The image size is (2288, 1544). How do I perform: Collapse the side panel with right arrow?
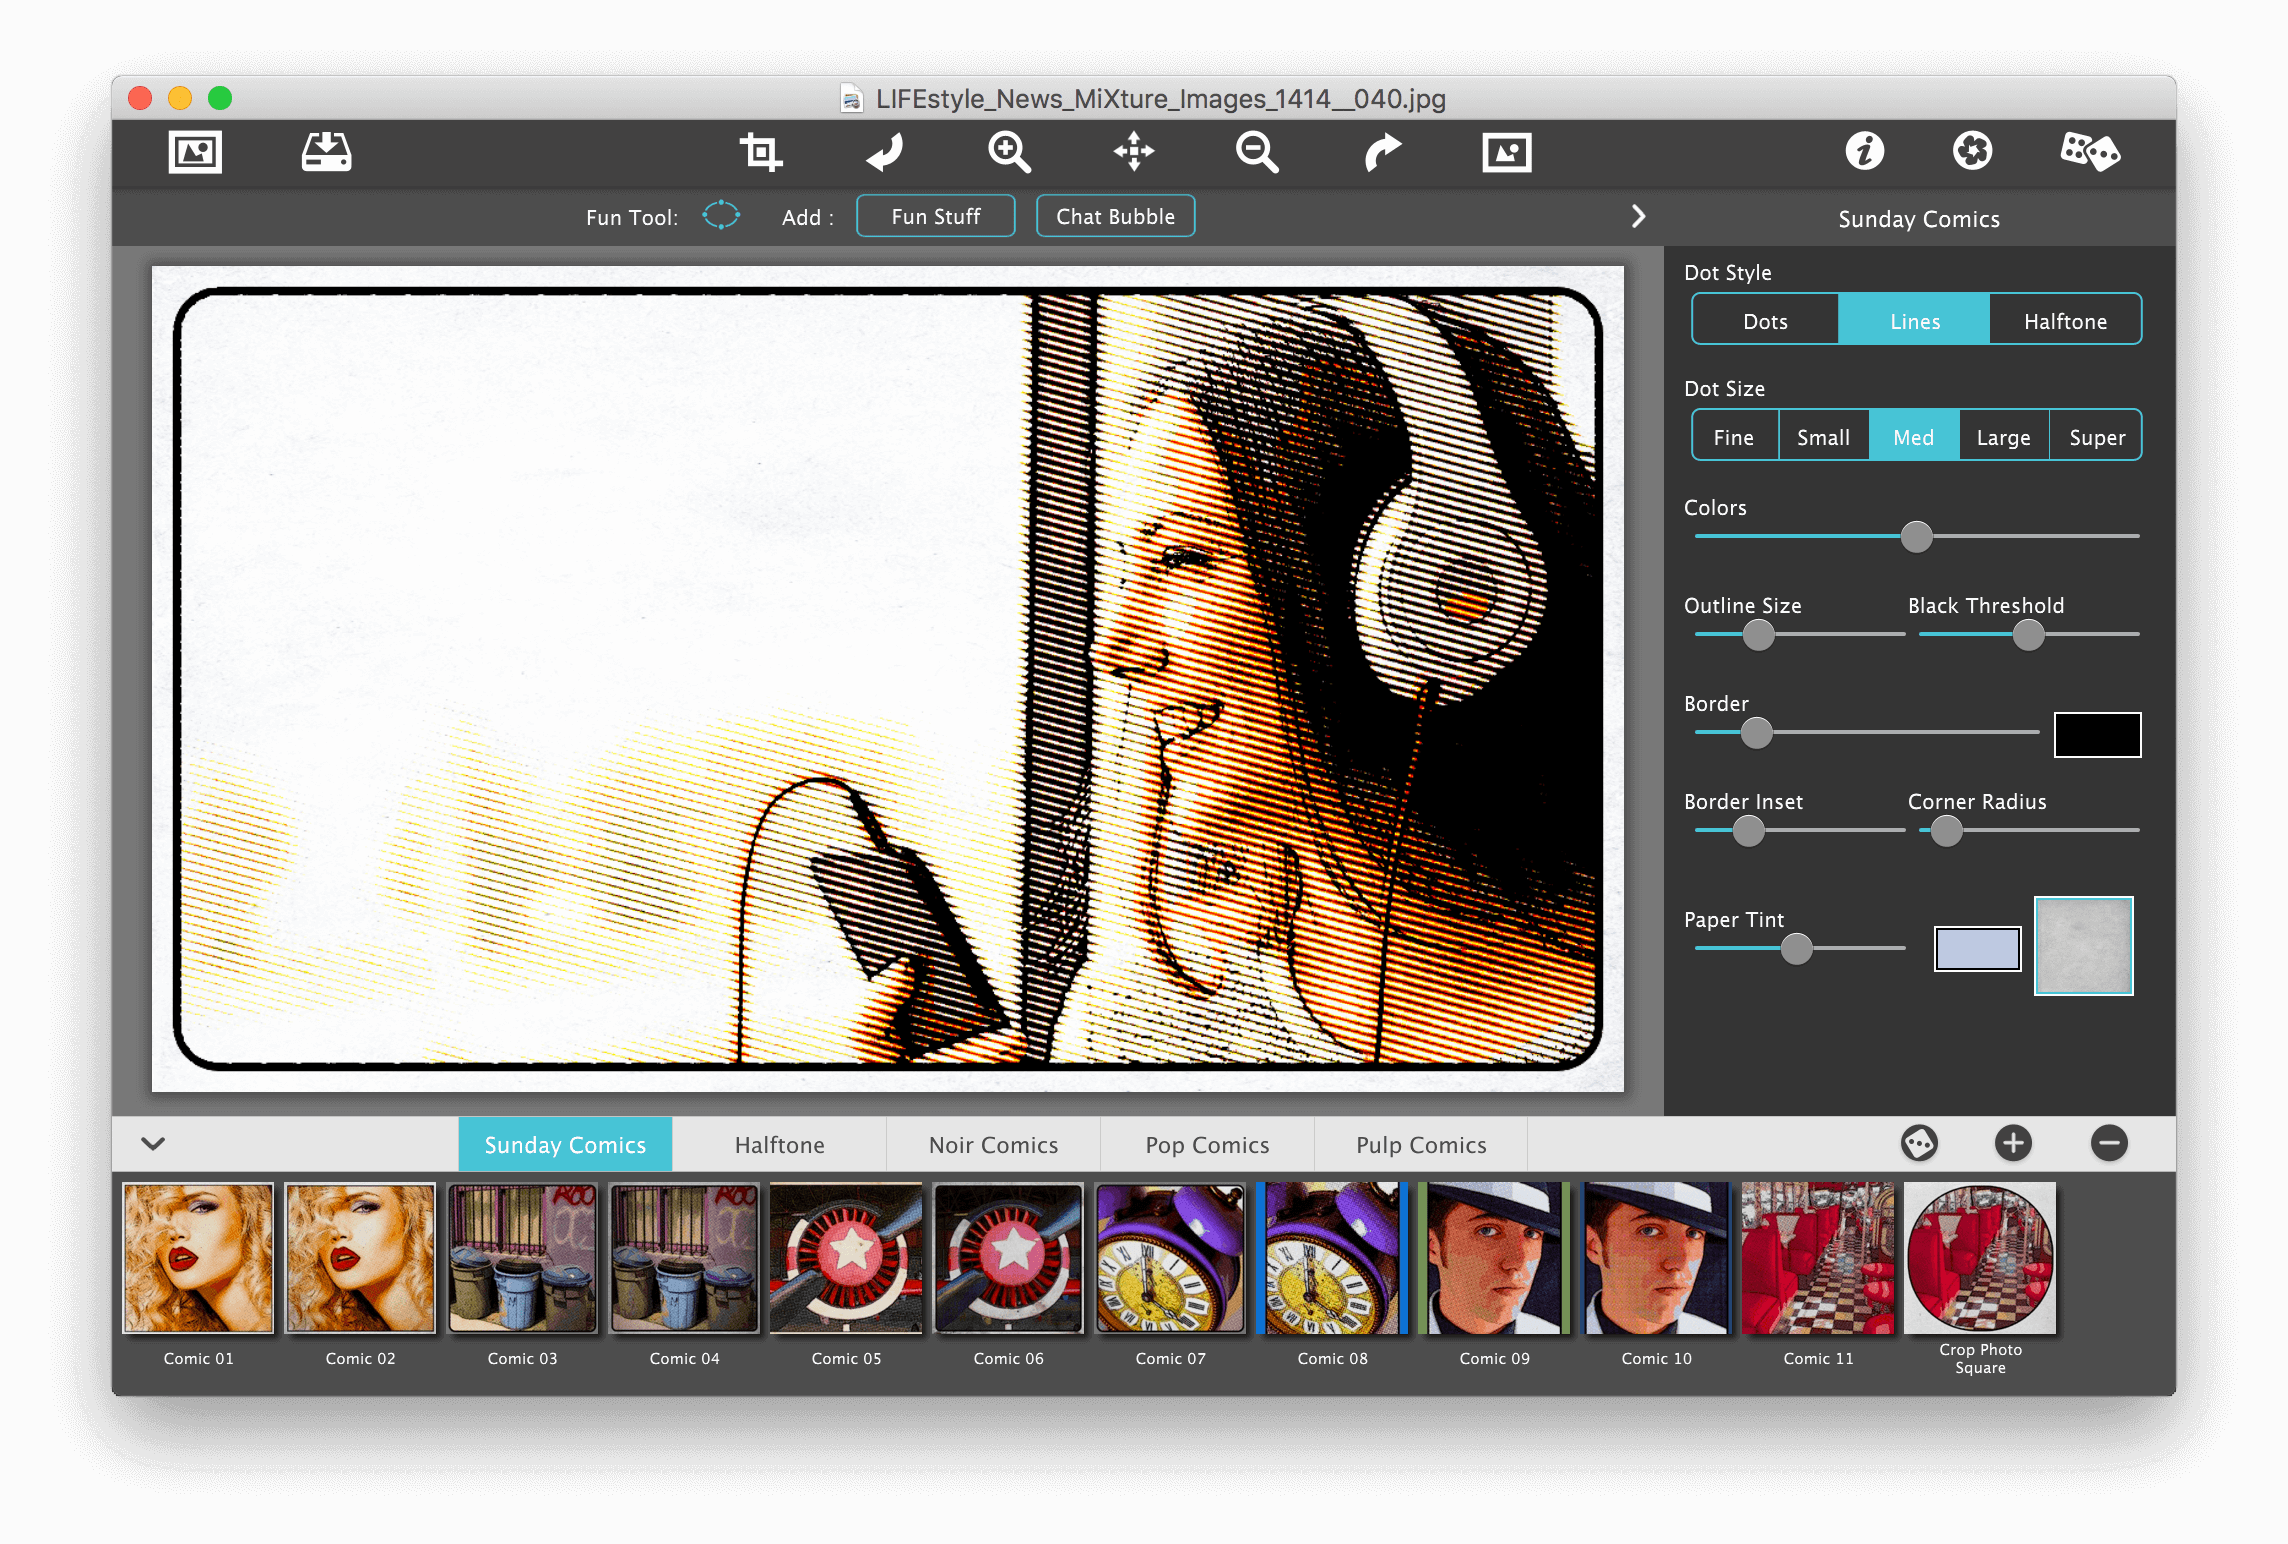1638,216
